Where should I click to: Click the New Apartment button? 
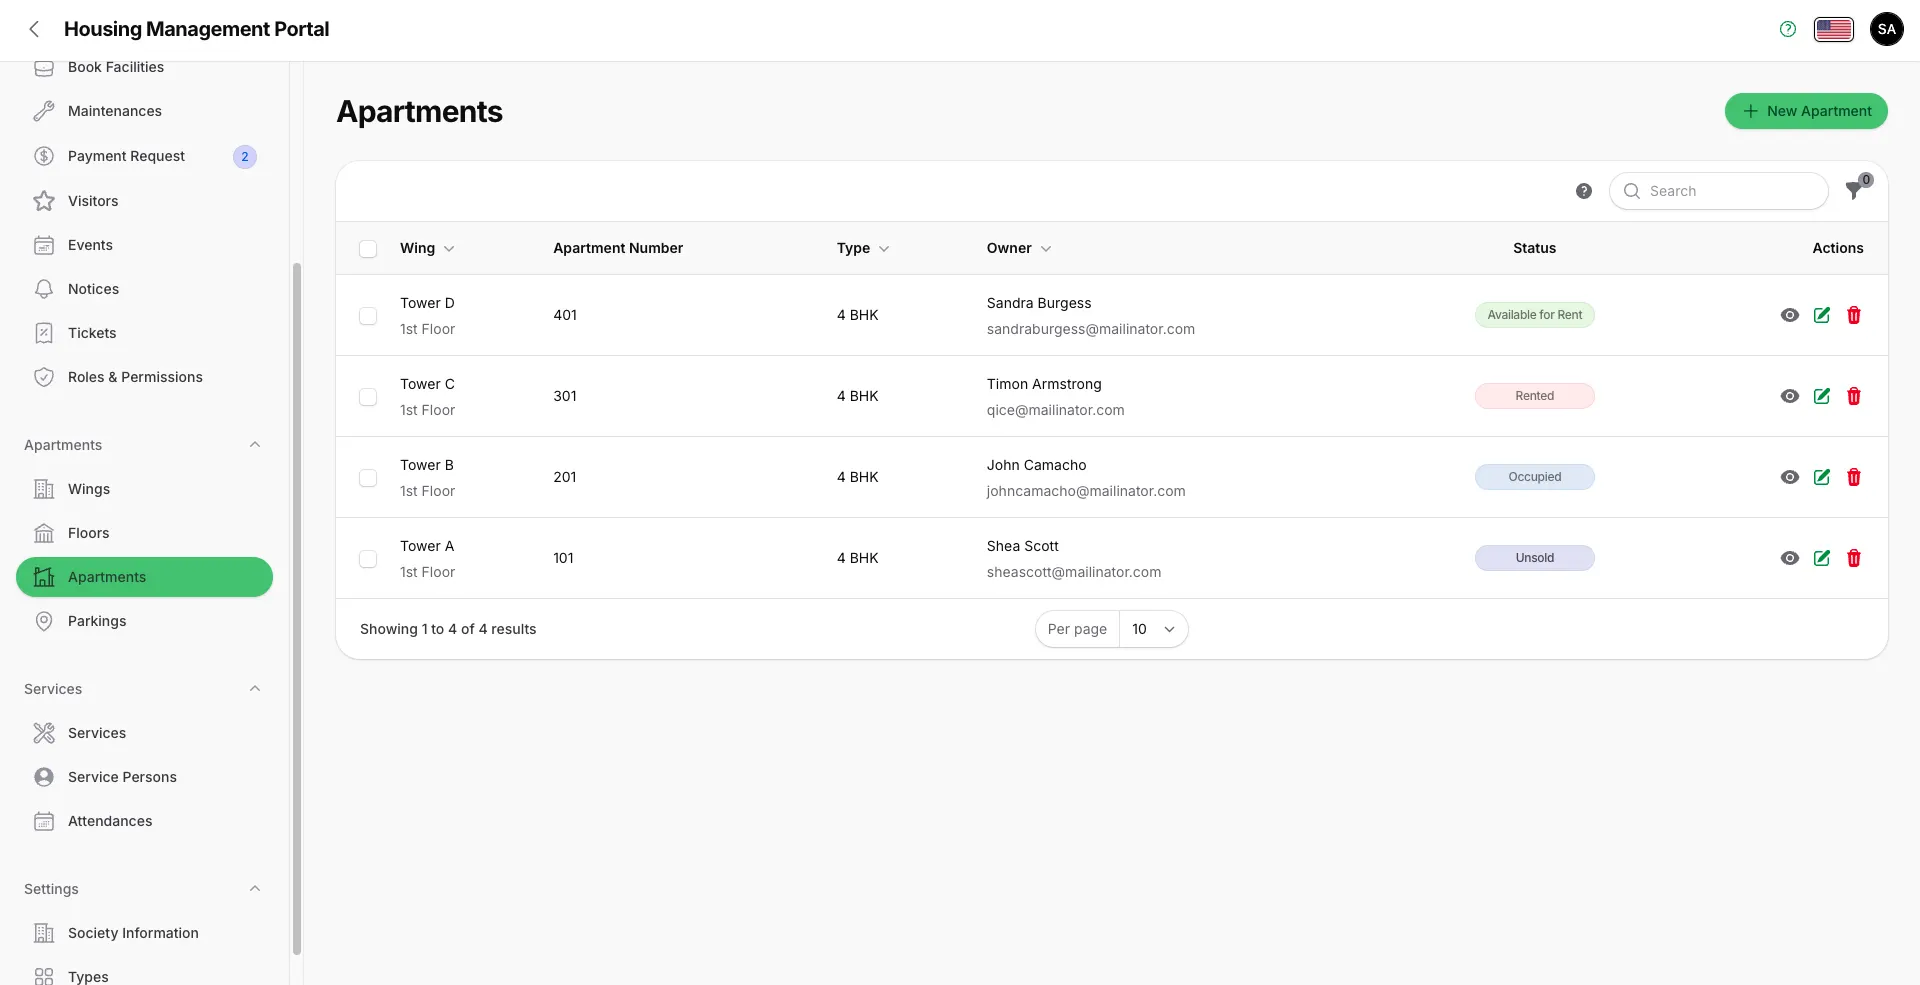(1805, 111)
